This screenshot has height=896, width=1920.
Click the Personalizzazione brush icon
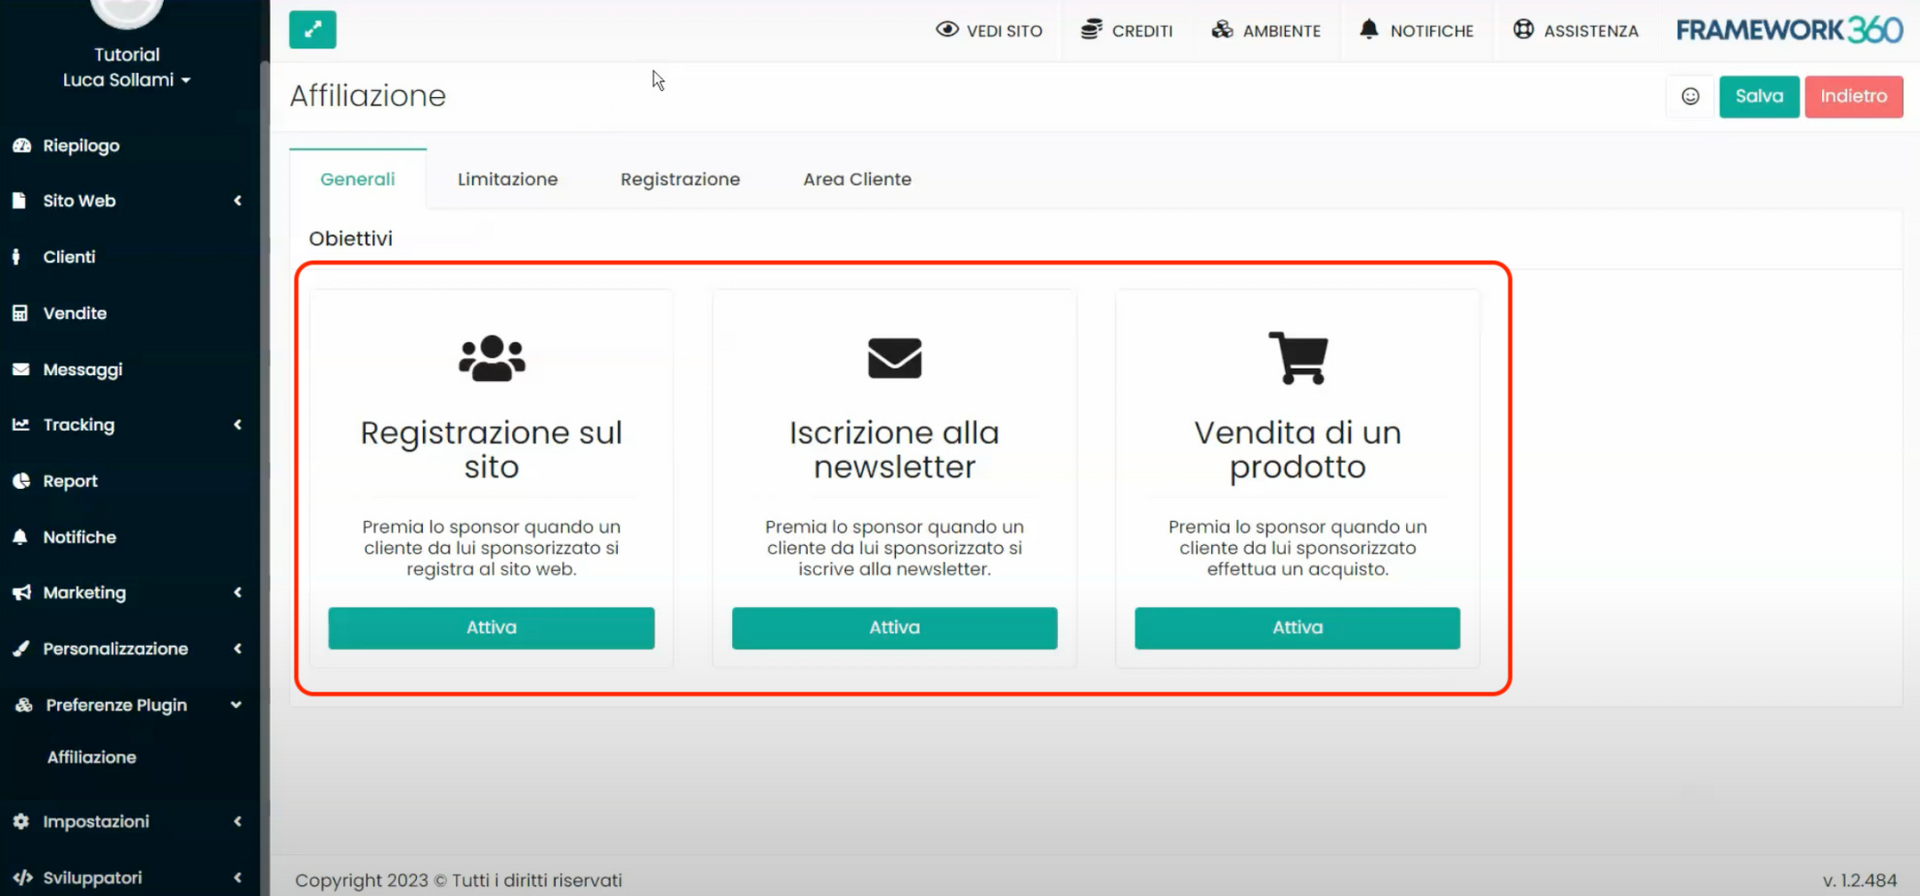tap(21, 649)
